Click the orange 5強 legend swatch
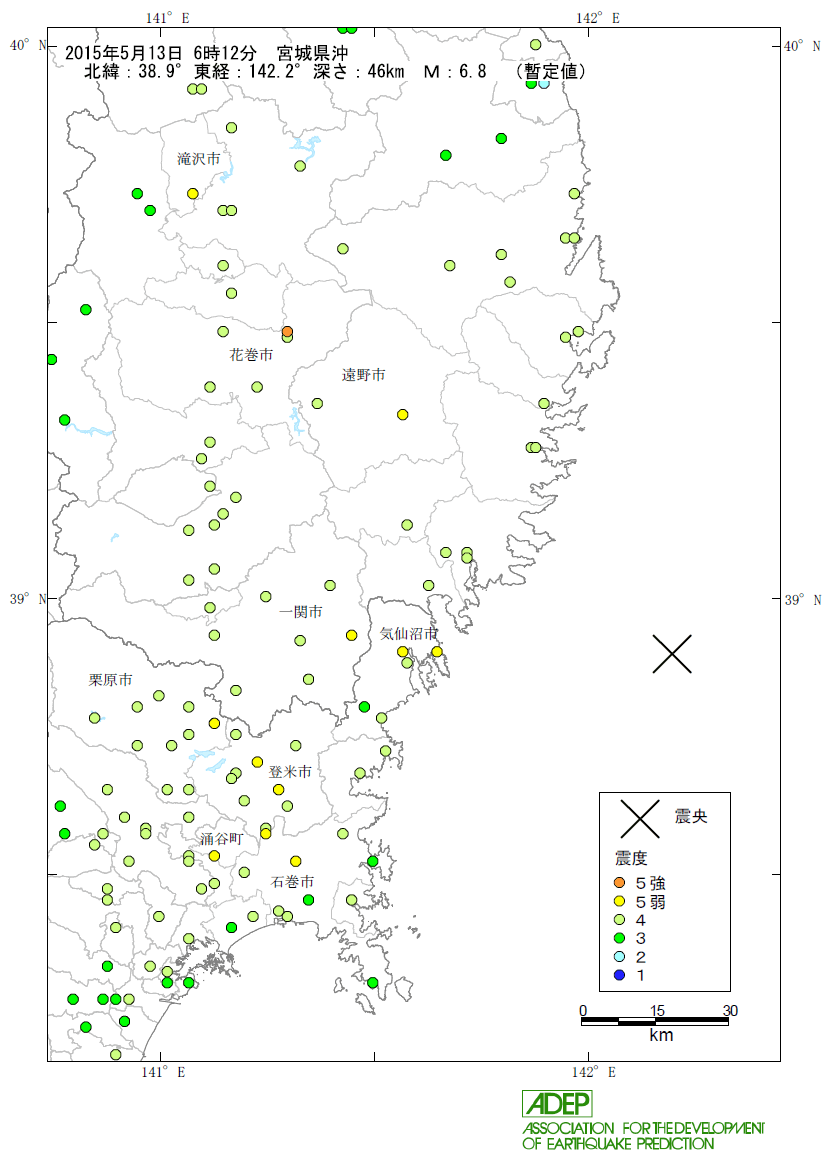 coord(620,883)
